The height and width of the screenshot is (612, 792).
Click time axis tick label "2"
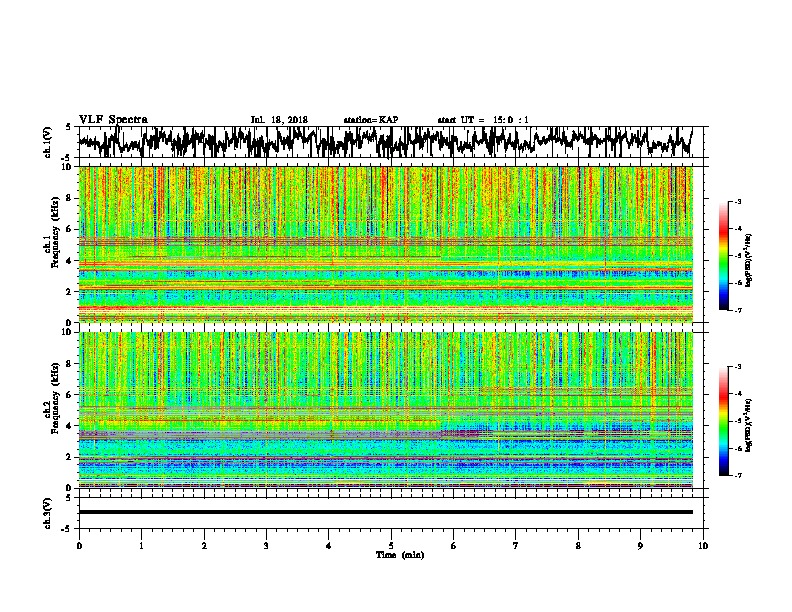pyautogui.click(x=204, y=546)
